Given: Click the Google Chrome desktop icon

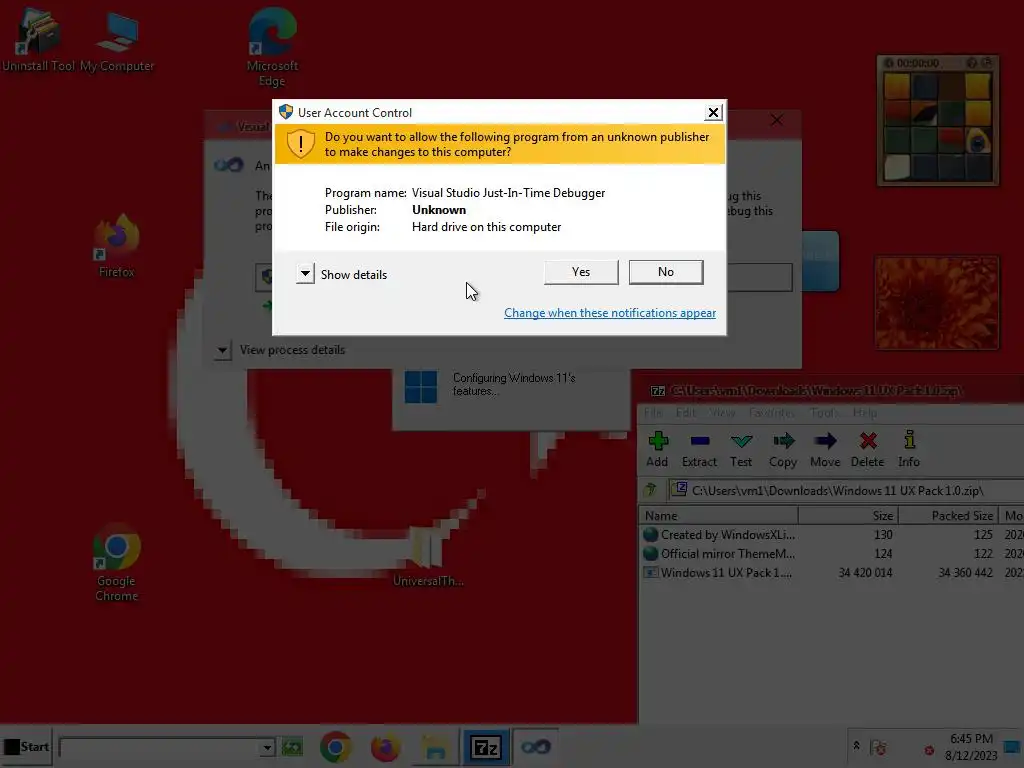Looking at the screenshot, I should (x=117, y=562).
